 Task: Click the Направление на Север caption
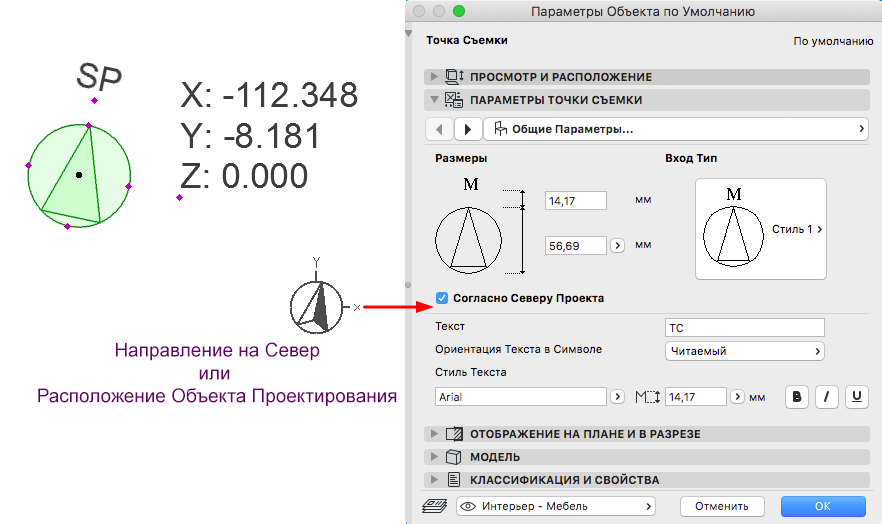tap(217, 350)
